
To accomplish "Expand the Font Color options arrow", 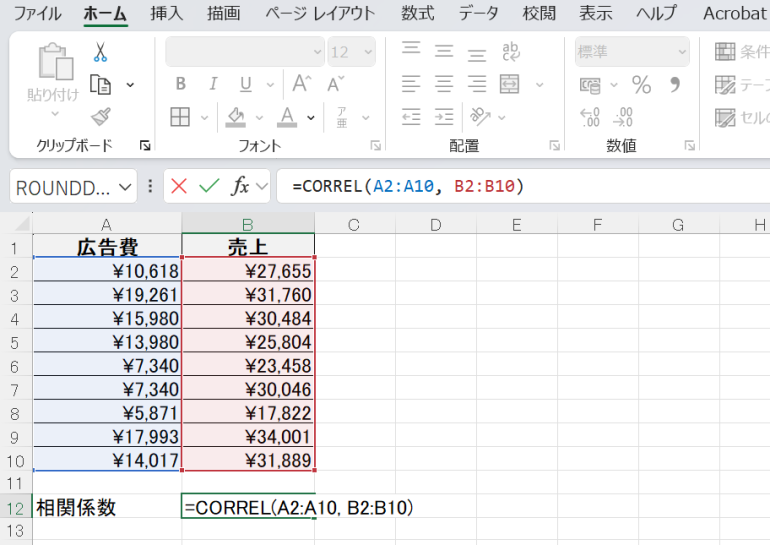I will tap(311, 118).
